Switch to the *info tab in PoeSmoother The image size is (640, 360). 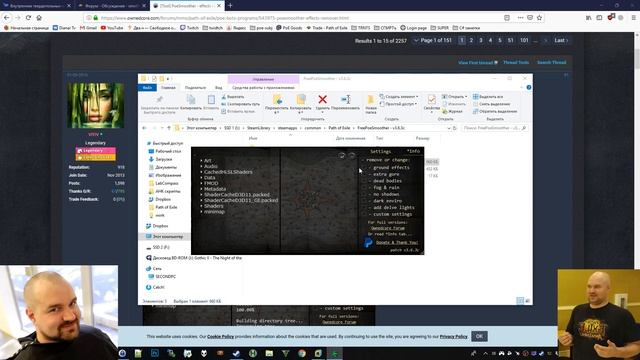click(x=413, y=151)
